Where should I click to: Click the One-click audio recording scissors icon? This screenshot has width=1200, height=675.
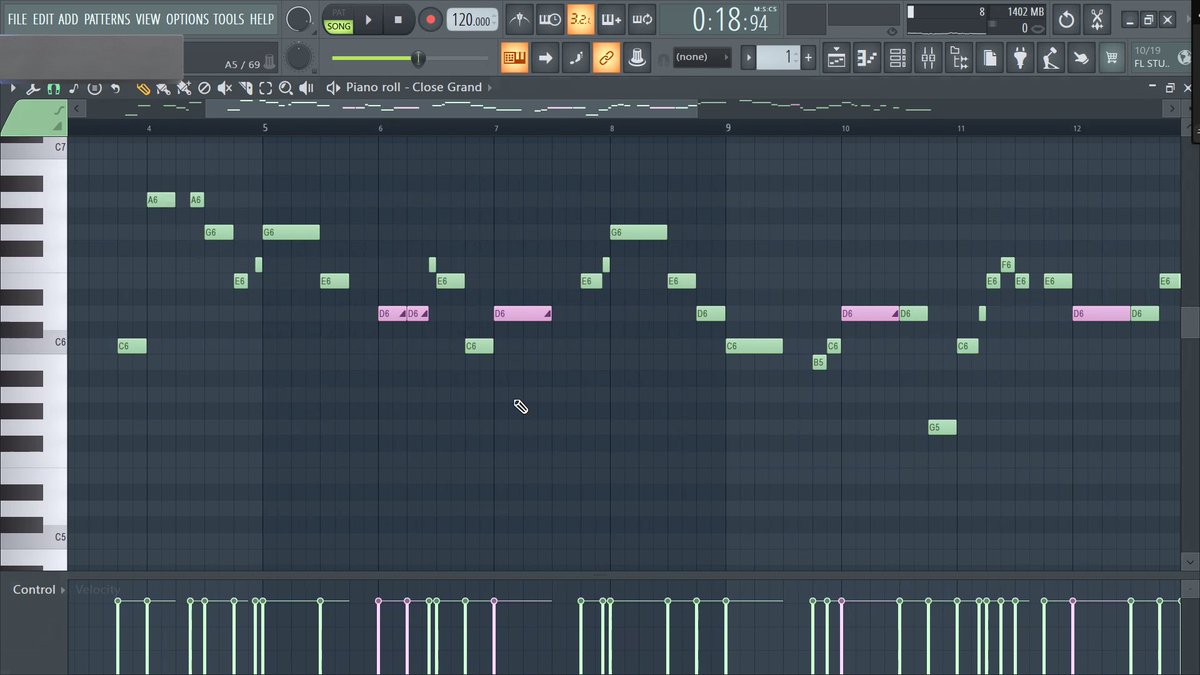coord(1097,19)
